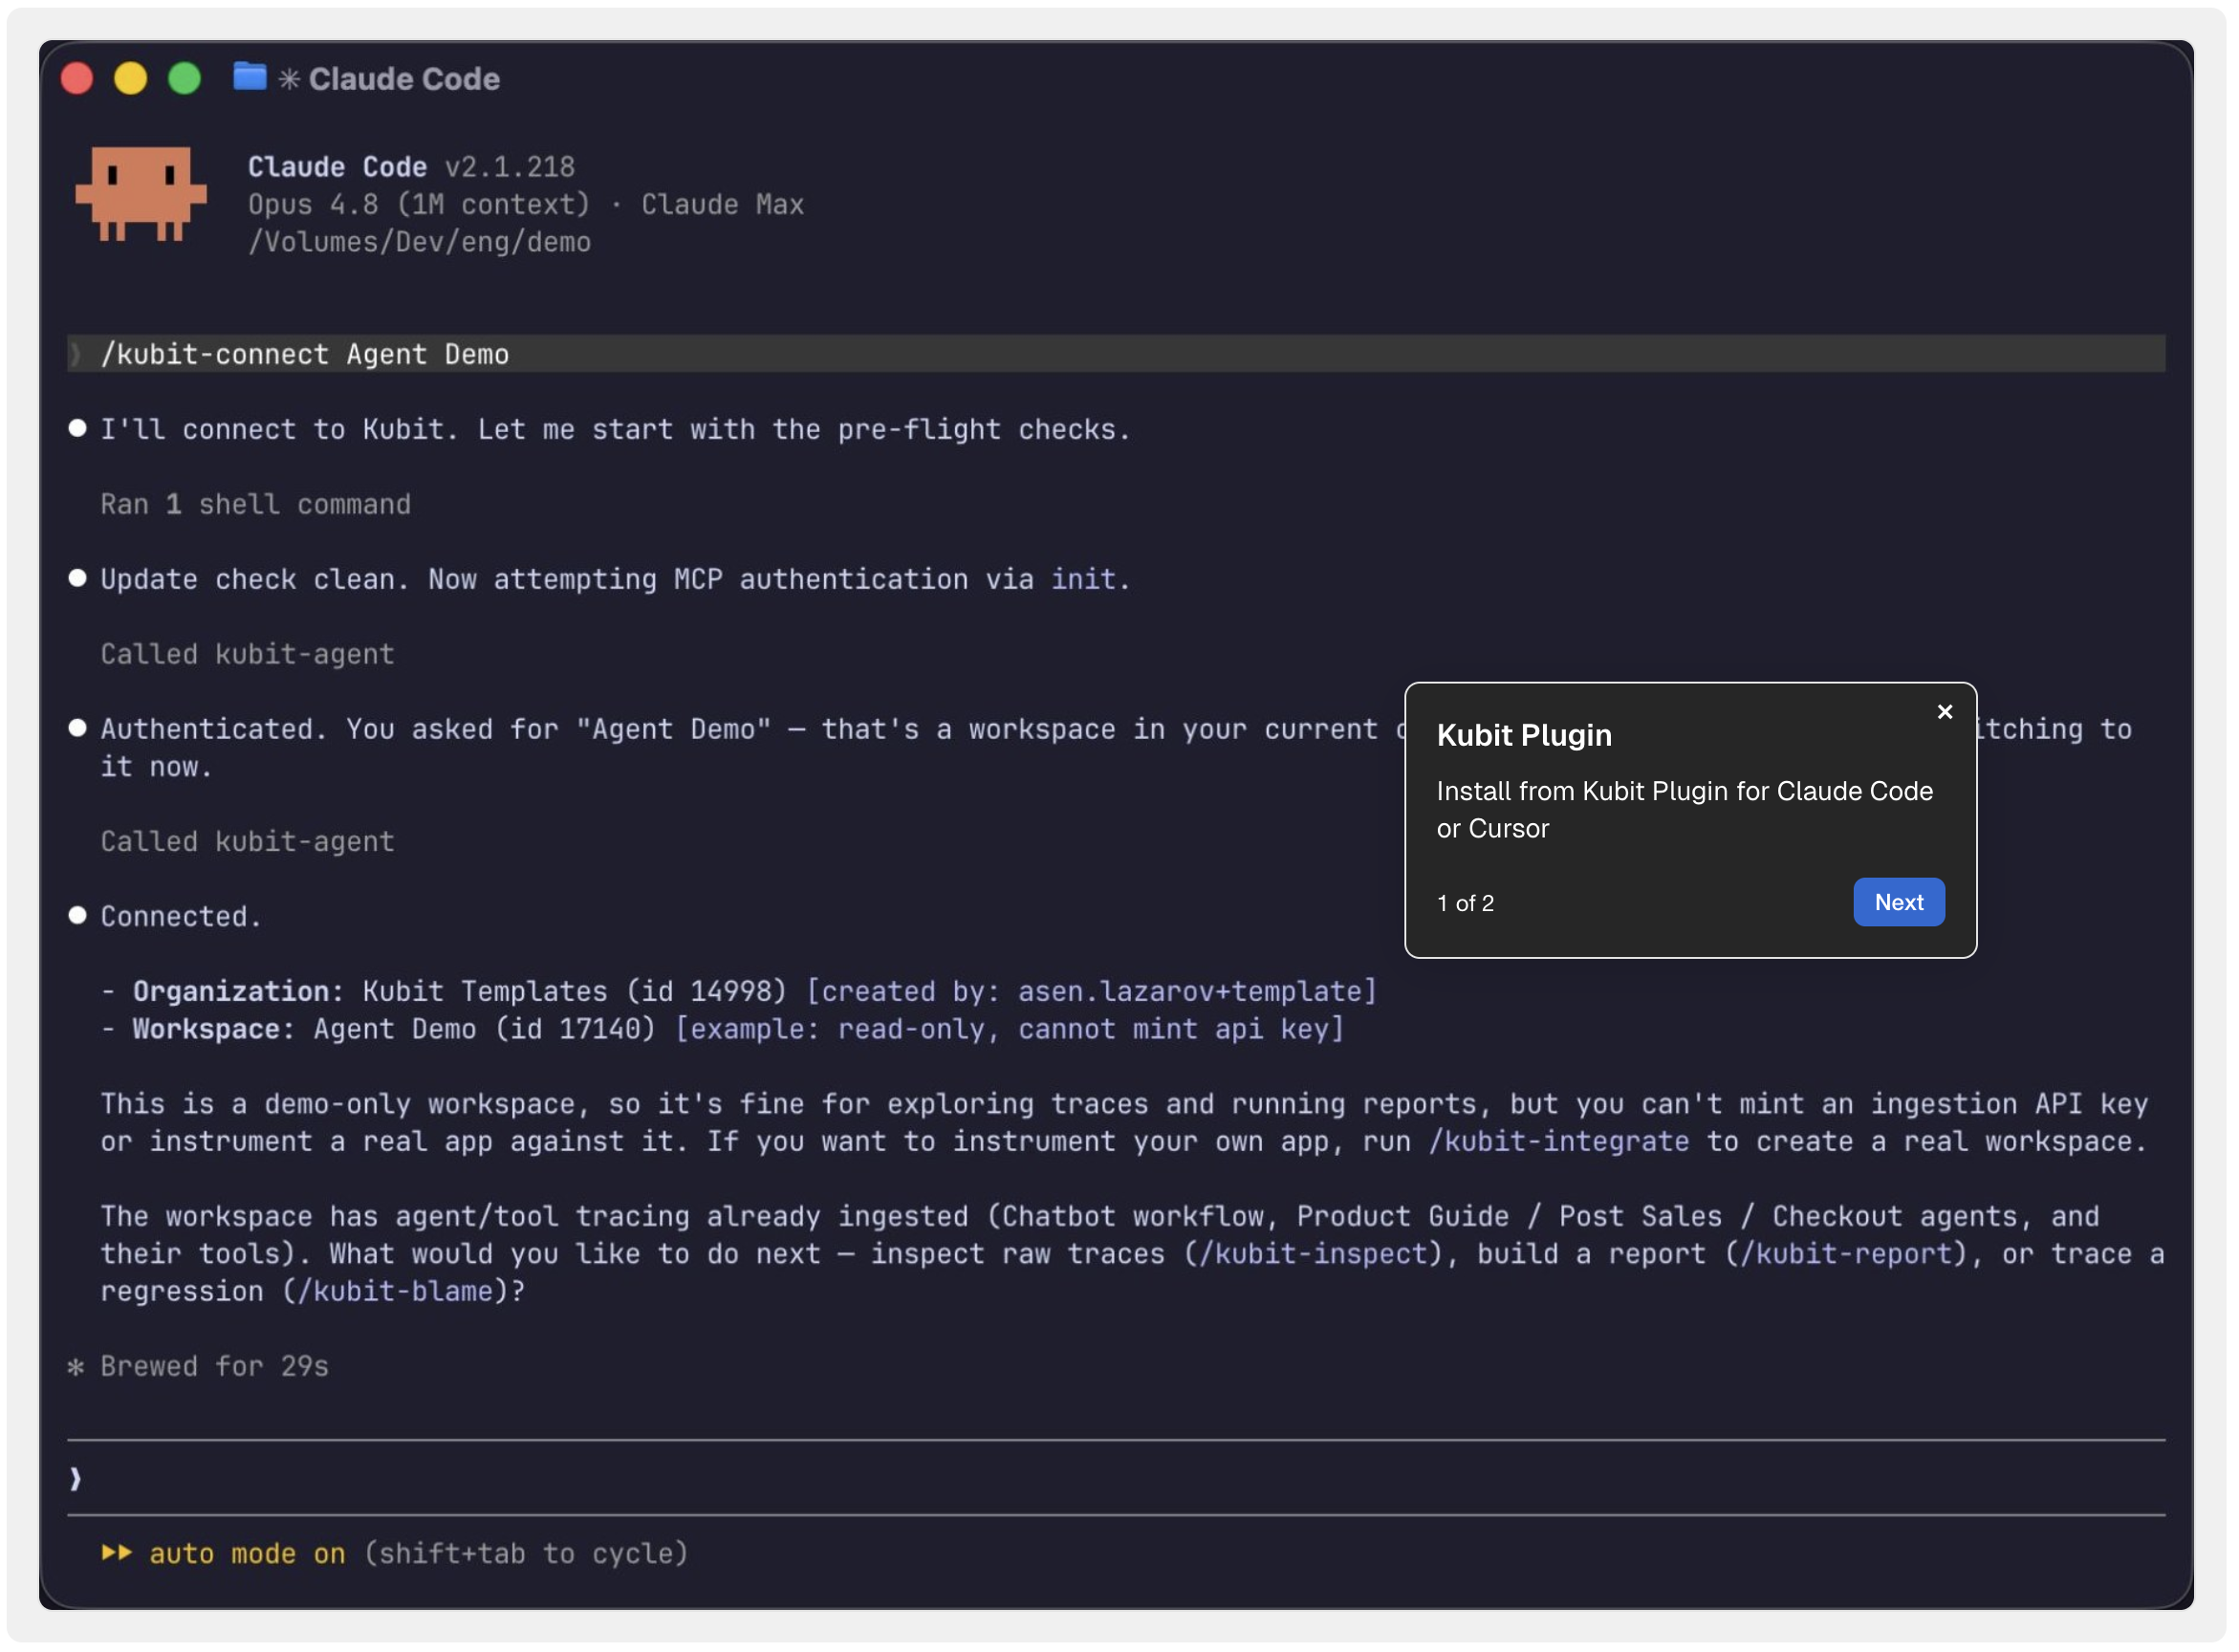
Task: Click the auto mode on indicator
Action: pos(247,1555)
